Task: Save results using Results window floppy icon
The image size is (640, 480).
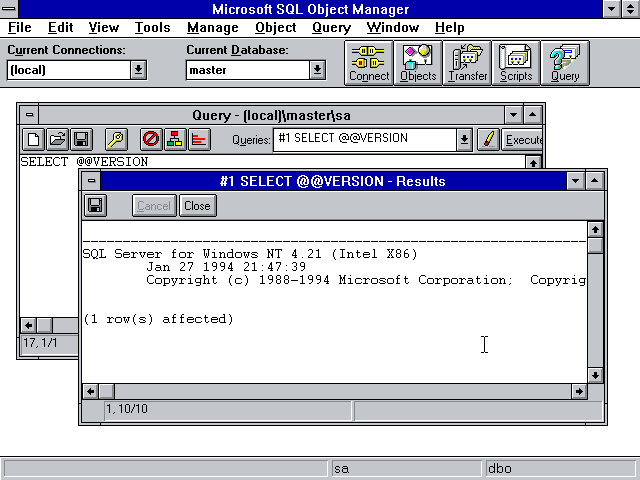Action: (96, 205)
